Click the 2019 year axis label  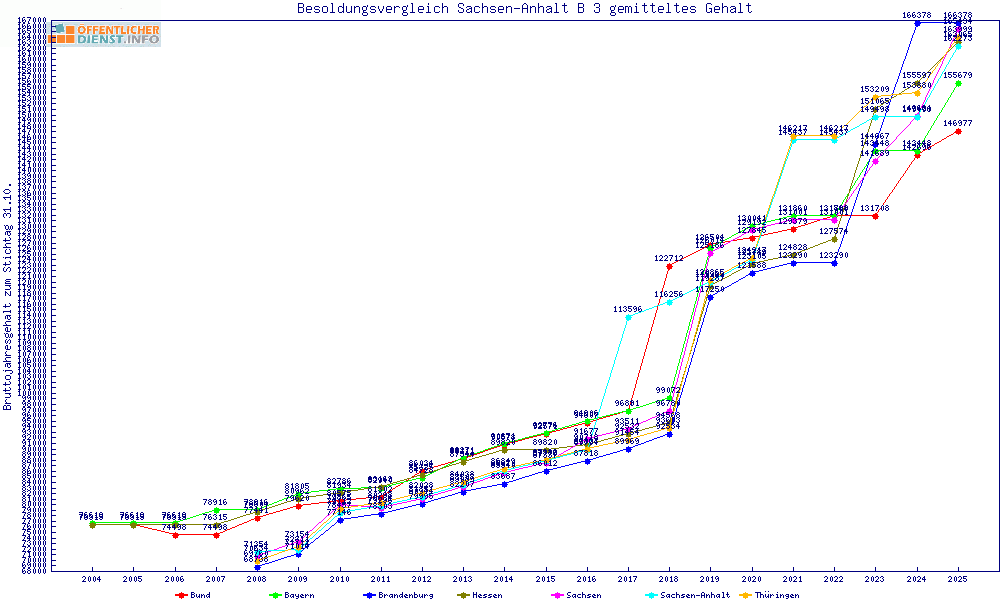pos(710,579)
